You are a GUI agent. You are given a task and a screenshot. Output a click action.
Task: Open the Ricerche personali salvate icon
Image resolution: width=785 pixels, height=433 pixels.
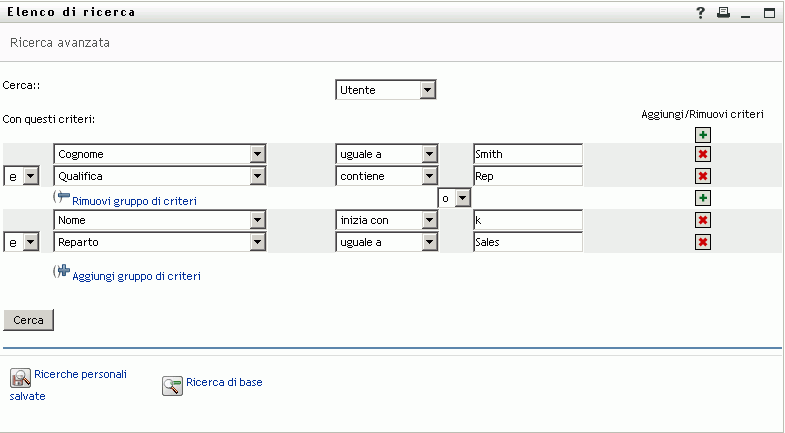20,378
